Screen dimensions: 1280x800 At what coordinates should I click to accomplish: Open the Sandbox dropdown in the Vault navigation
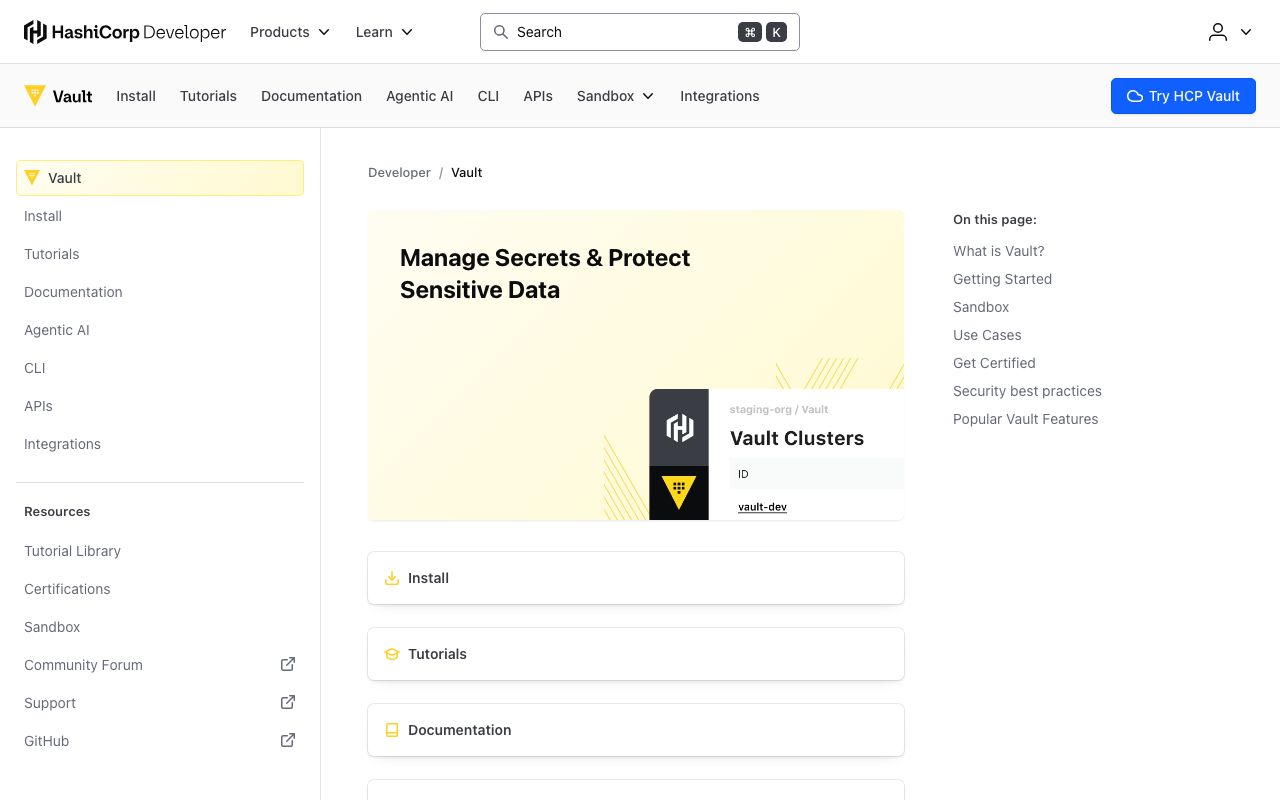coord(615,96)
